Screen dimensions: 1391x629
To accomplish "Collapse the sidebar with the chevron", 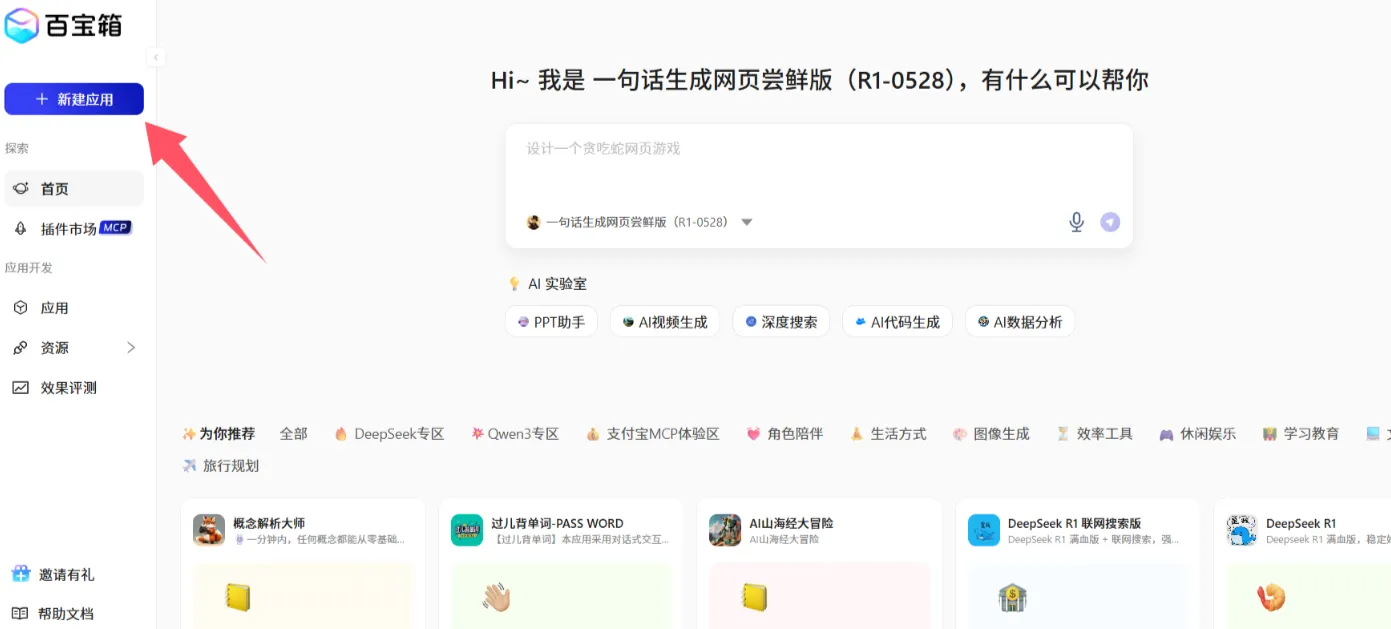I will point(155,57).
